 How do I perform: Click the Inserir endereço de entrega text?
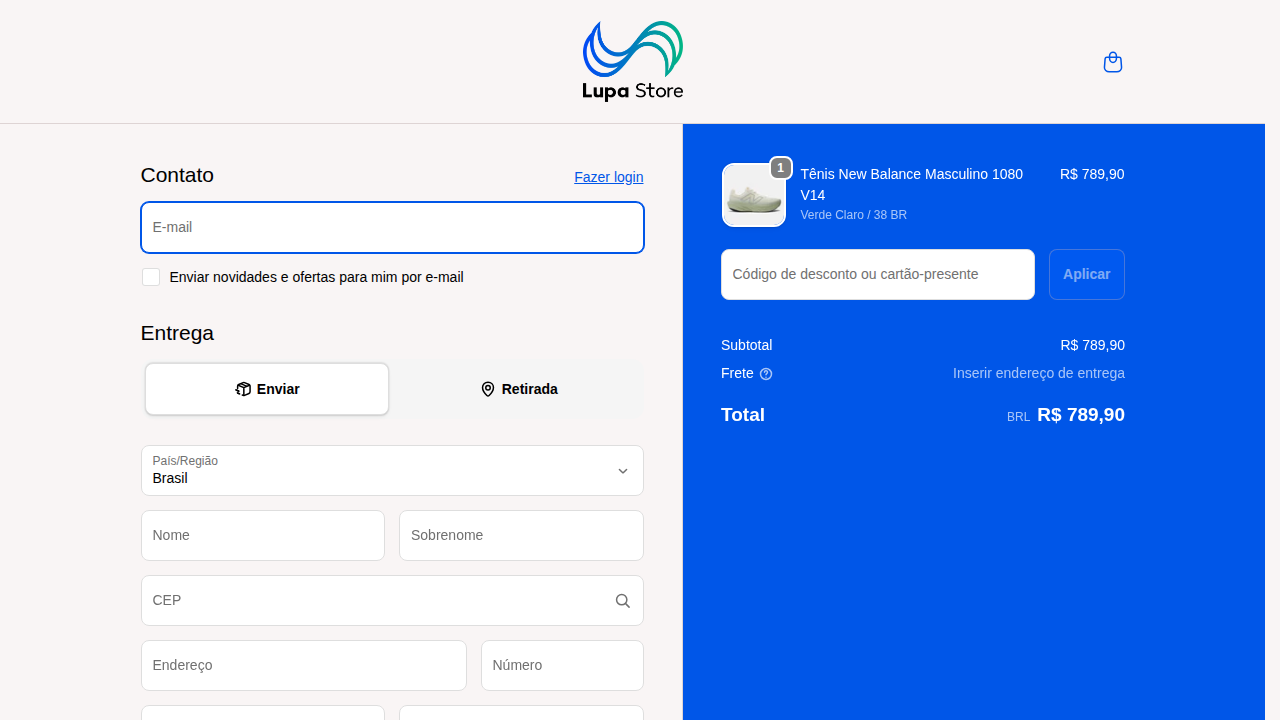[x=1039, y=373]
